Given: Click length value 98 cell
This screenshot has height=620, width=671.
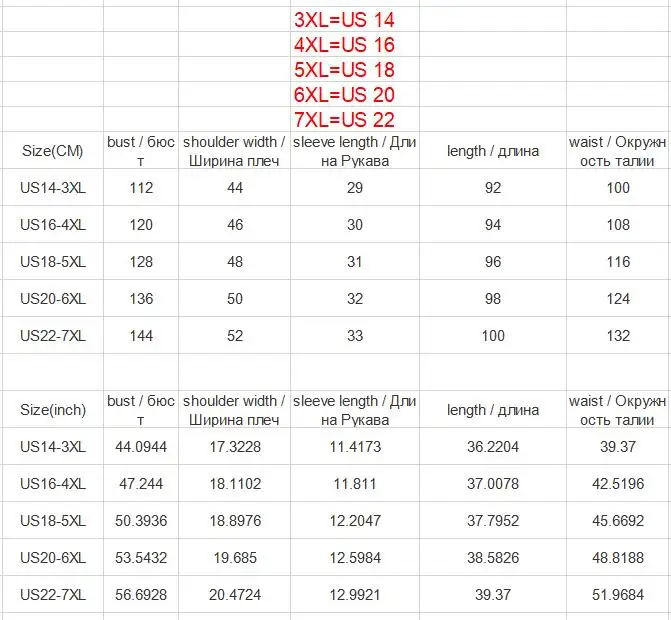Looking at the screenshot, I should pos(493,299).
